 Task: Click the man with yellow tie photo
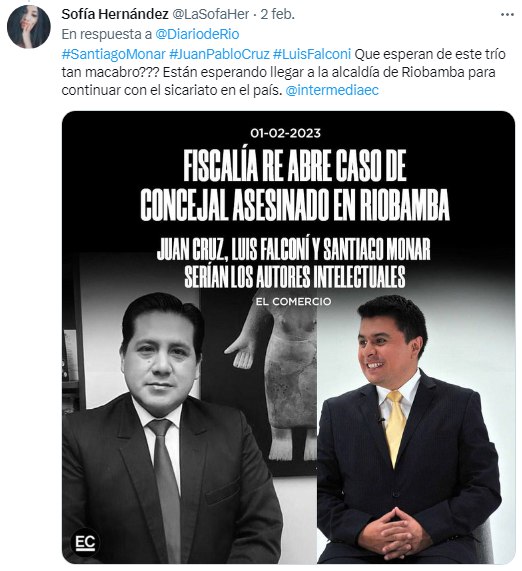[x=405, y=429]
